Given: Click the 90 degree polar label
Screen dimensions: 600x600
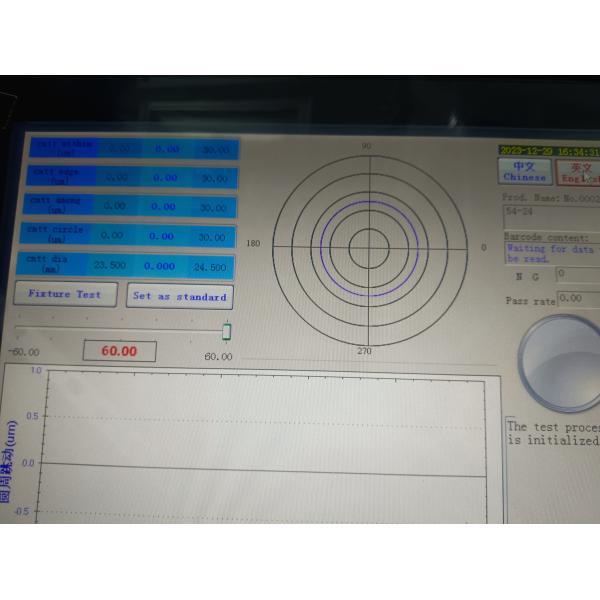Looking at the screenshot, I should click(366, 146).
